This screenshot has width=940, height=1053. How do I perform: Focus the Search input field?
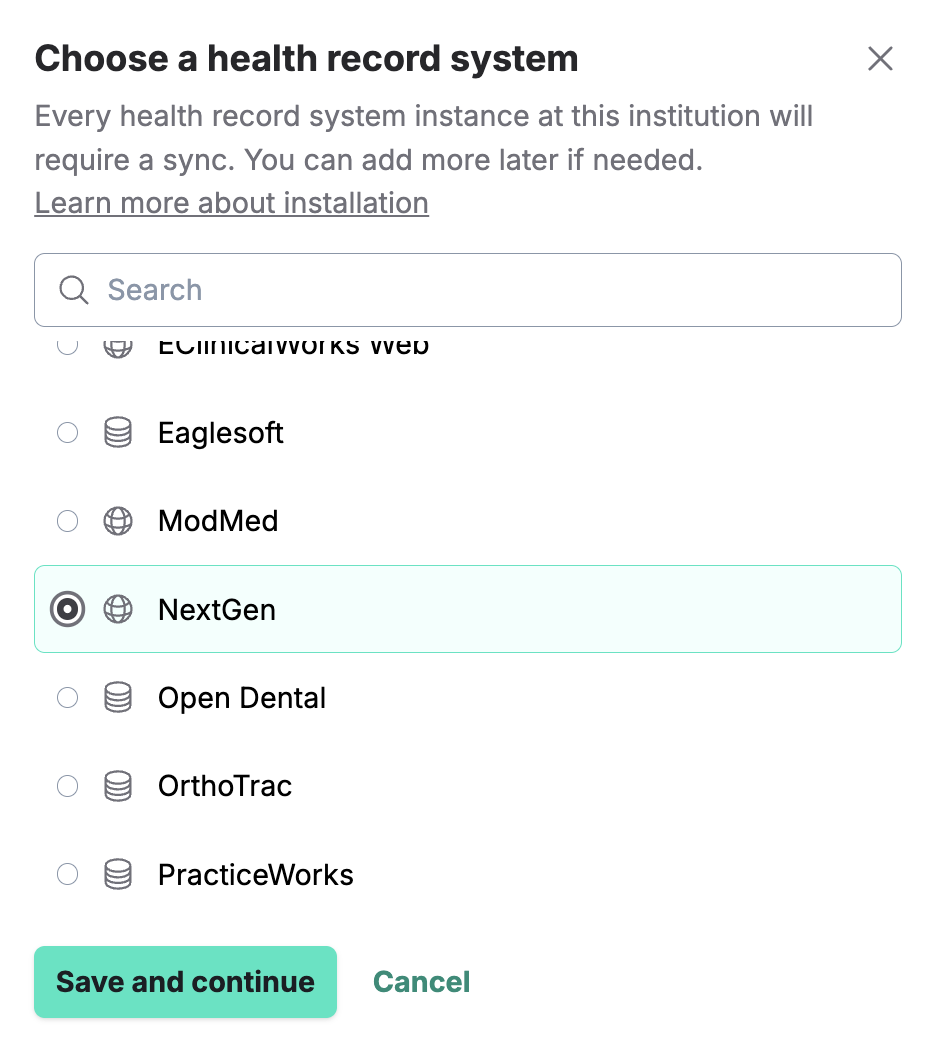(500, 290)
